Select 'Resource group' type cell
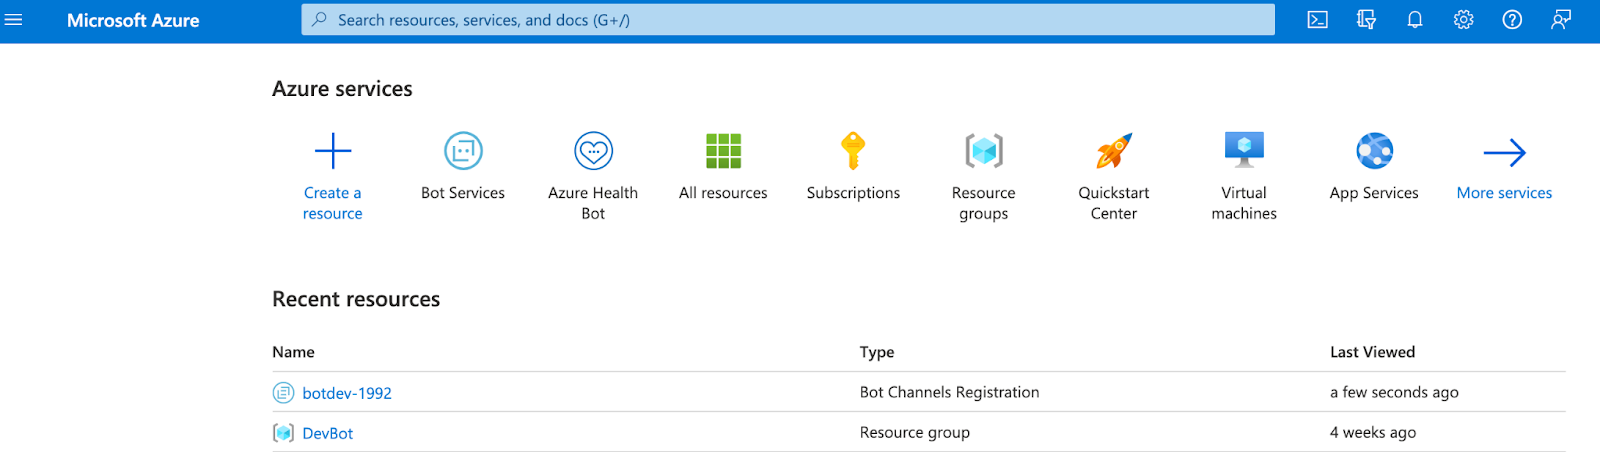Image resolution: width=1600 pixels, height=452 pixels. point(915,432)
